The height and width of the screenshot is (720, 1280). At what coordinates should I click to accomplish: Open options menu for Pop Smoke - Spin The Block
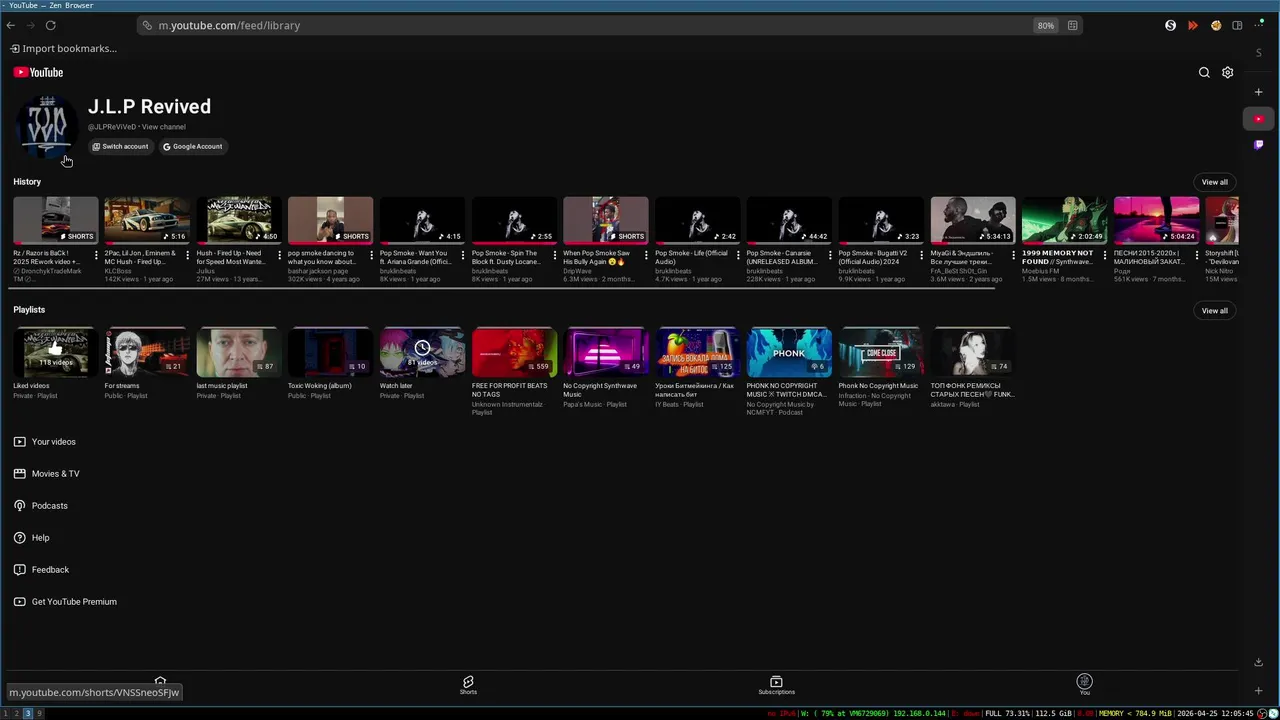[x=554, y=255]
